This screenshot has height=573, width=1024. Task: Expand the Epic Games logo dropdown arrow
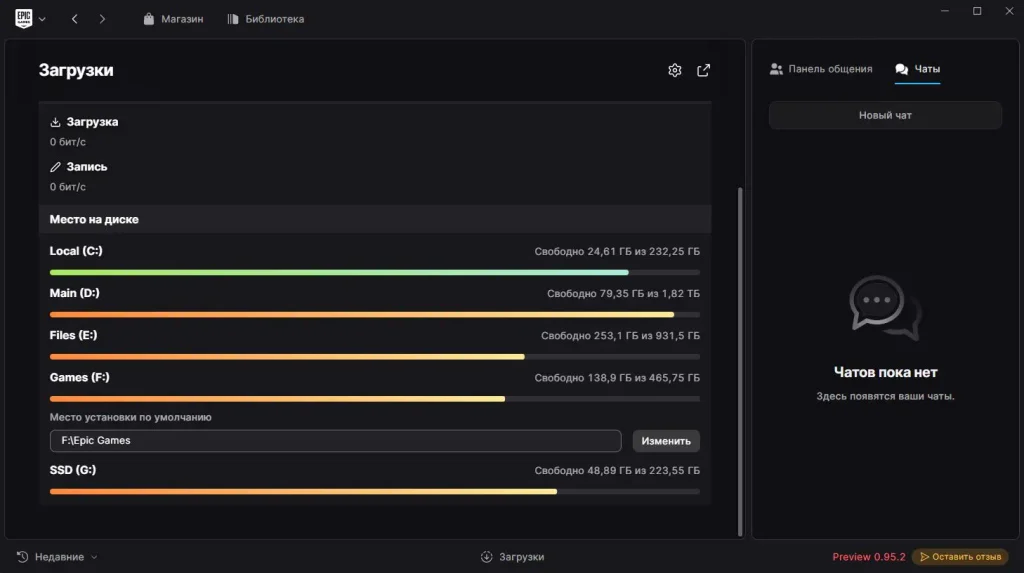point(42,20)
